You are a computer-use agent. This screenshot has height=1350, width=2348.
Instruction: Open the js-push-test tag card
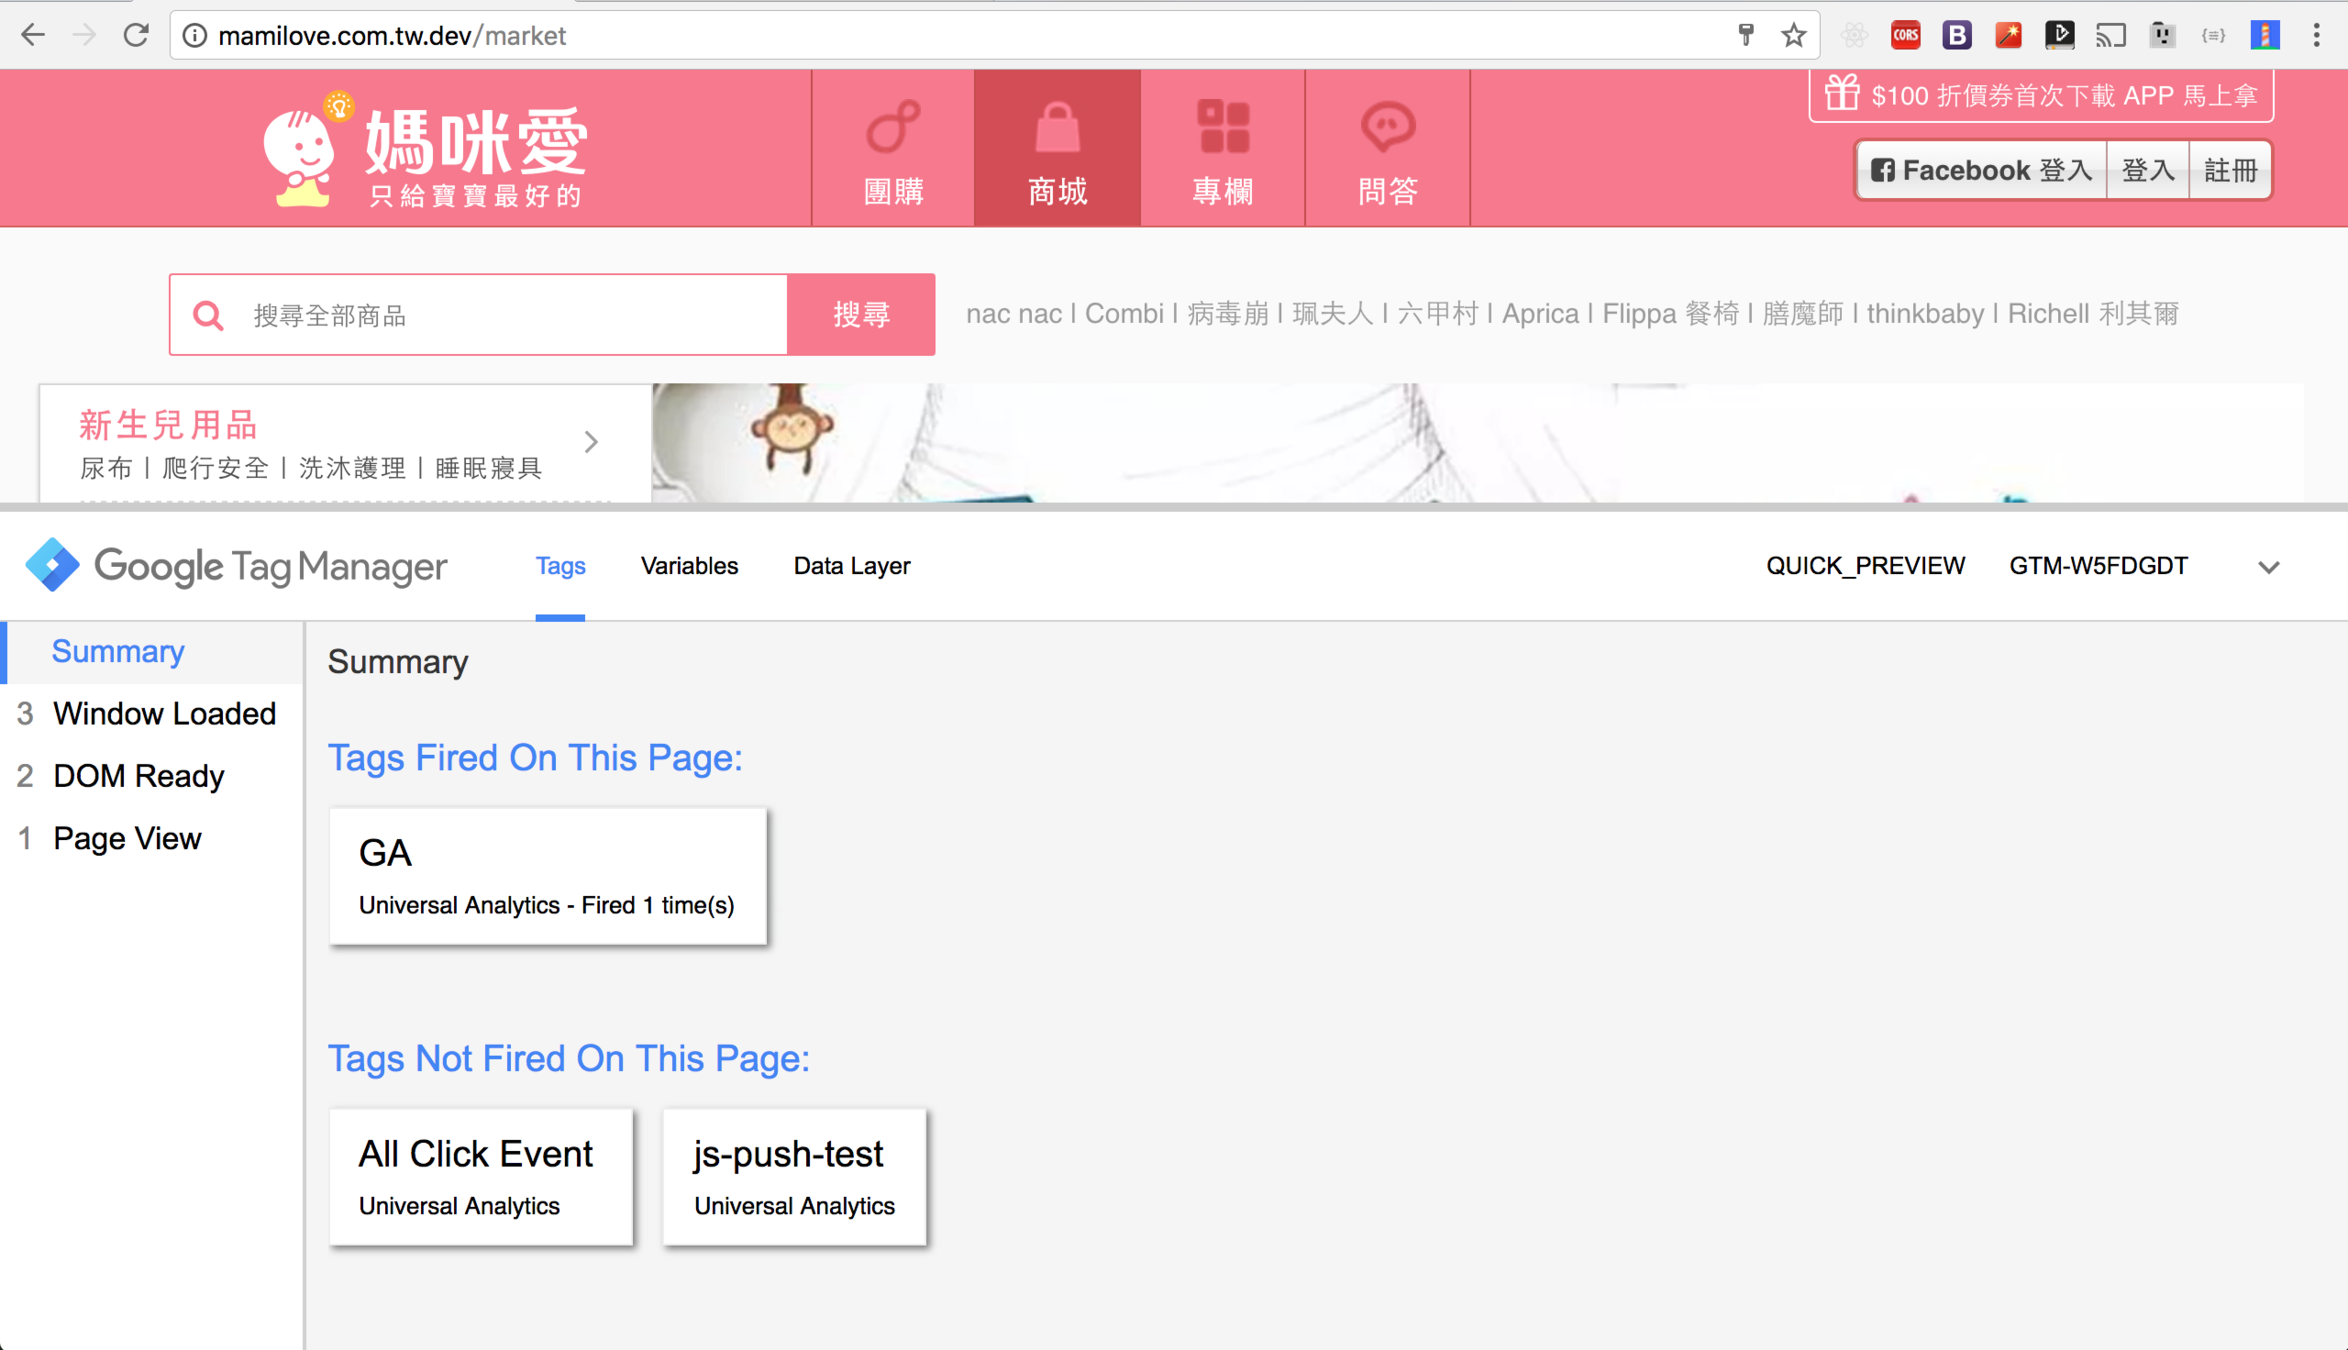(794, 1177)
